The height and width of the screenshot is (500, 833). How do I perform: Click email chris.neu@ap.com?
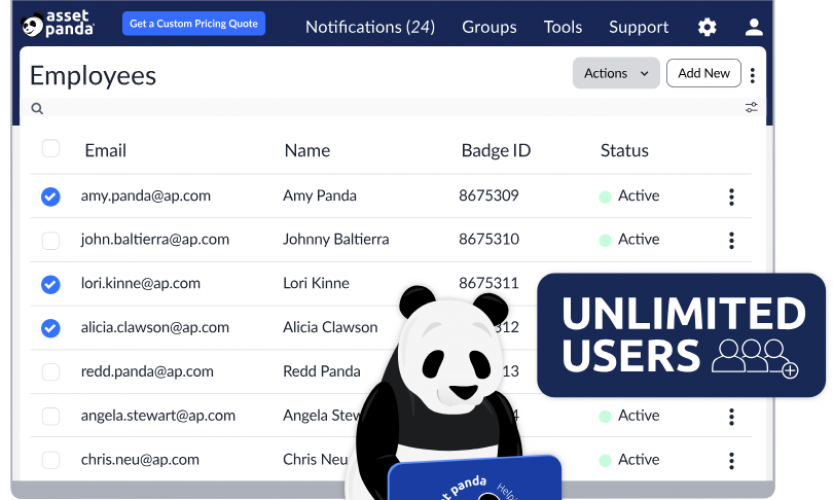140,460
